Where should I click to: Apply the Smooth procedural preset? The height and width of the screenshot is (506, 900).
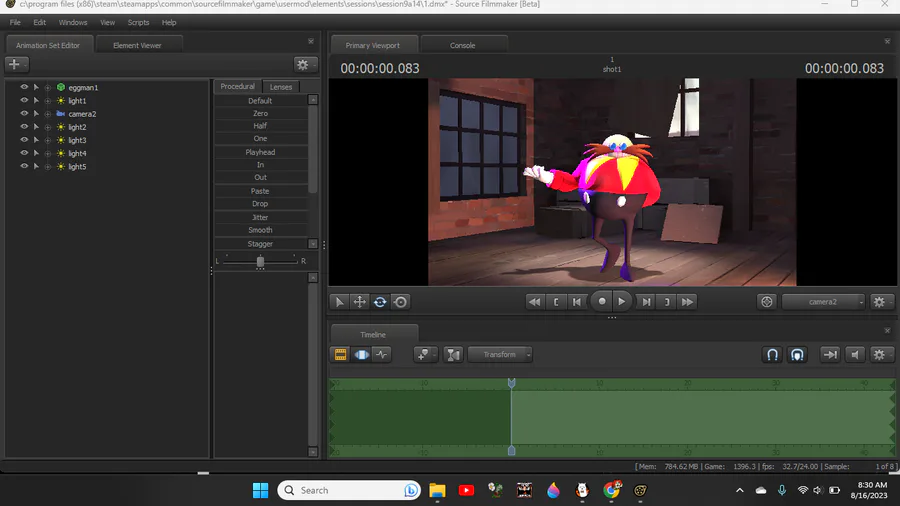point(260,230)
